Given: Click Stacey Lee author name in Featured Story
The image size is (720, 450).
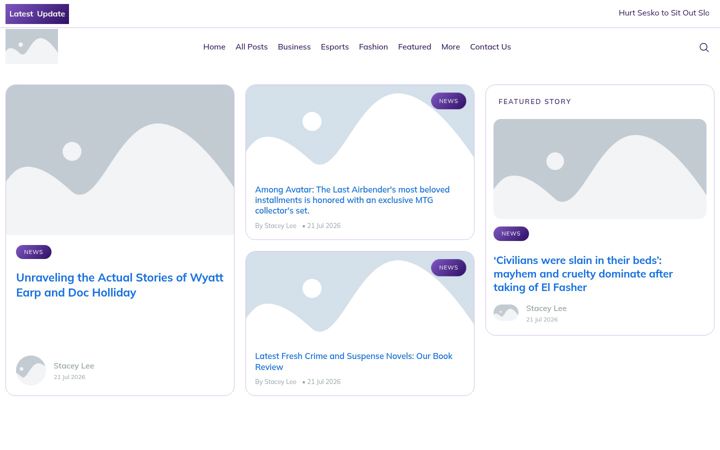Looking at the screenshot, I should pyautogui.click(x=546, y=309).
